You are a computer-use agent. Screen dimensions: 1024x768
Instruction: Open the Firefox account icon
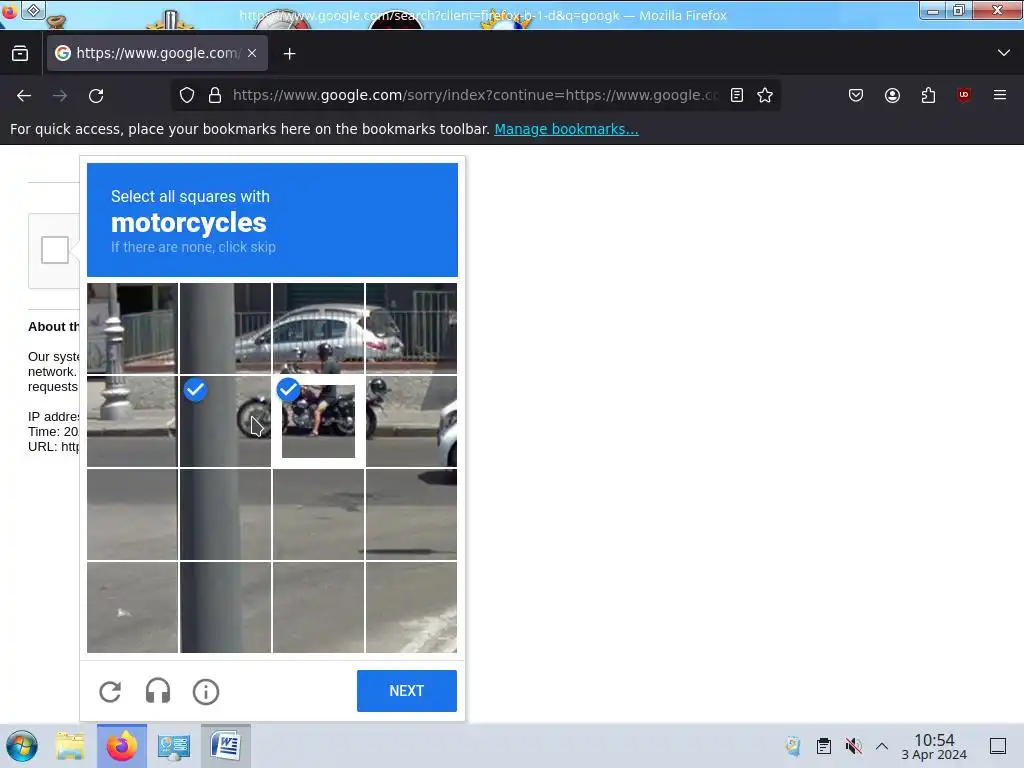pos(892,95)
